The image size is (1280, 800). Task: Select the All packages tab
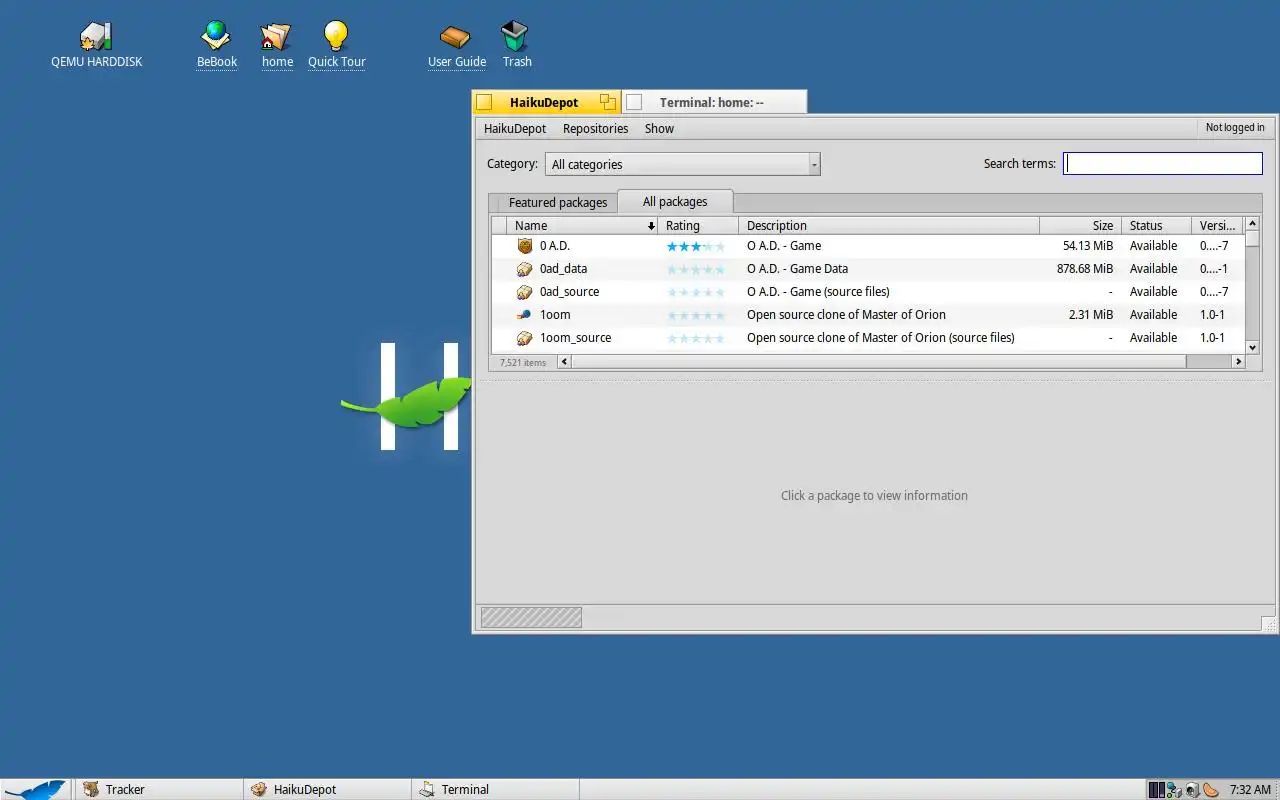(675, 201)
